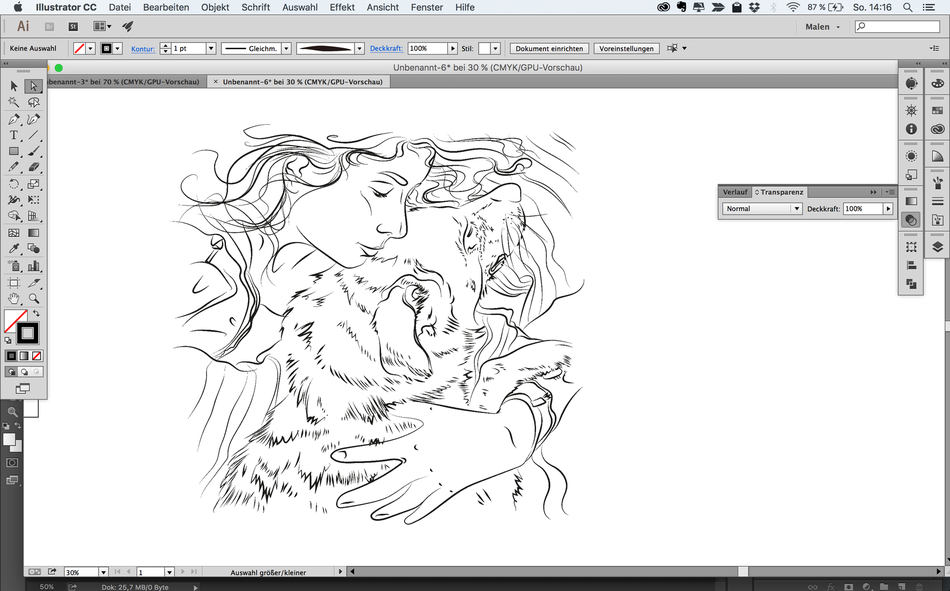Select the Zoom tool in toolbox
The image size is (950, 591).
pyautogui.click(x=33, y=298)
